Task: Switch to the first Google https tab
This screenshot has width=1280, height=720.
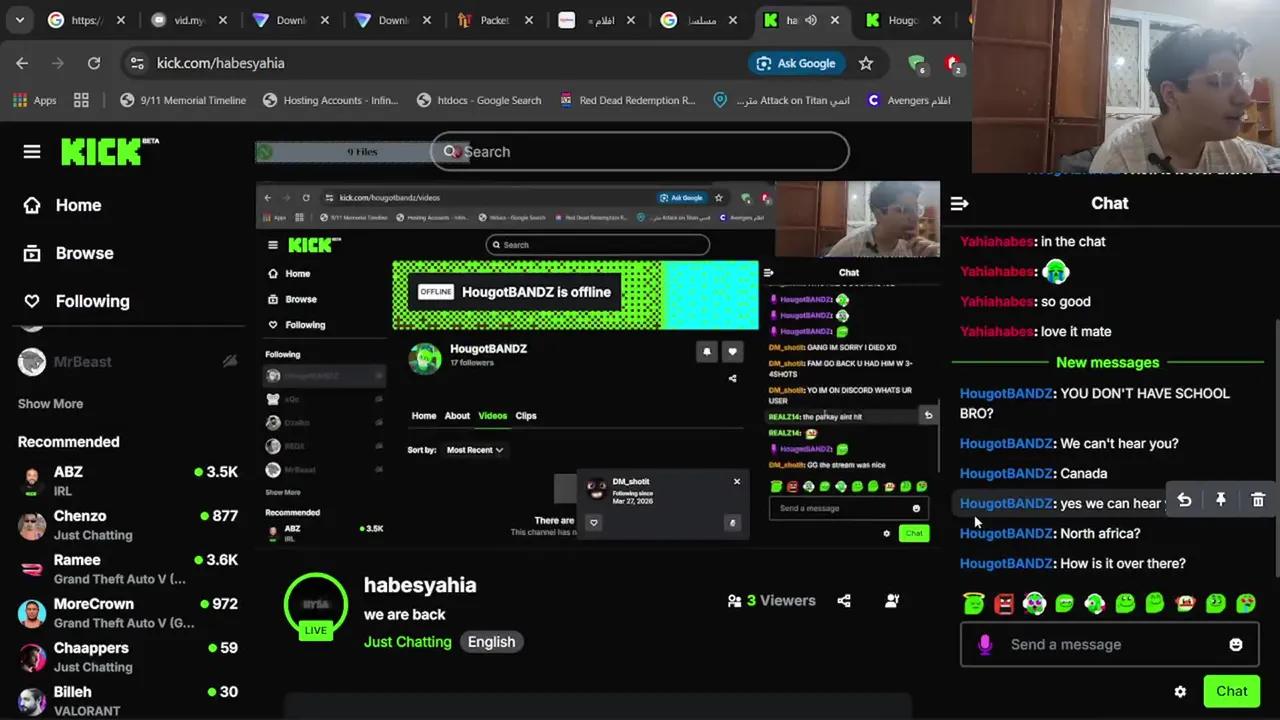Action: click(88, 20)
